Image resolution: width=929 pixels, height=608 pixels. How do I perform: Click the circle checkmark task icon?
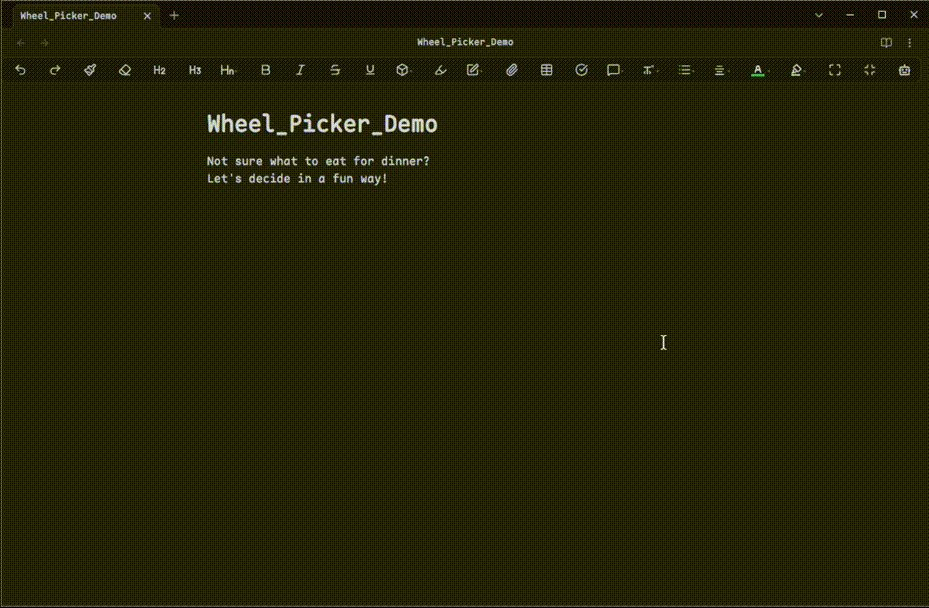pos(581,70)
